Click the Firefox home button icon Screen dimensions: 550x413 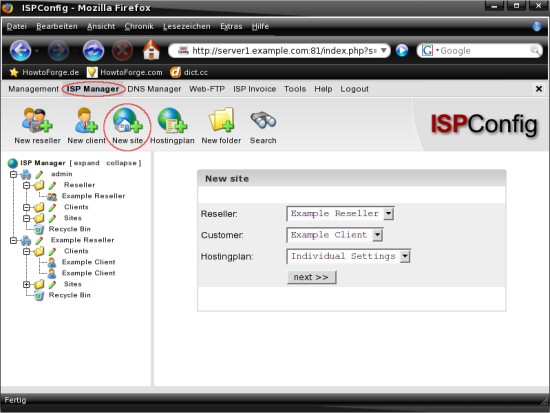click(x=151, y=50)
